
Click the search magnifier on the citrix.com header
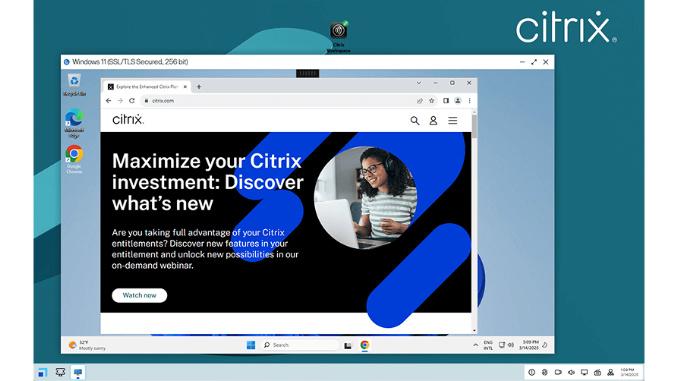click(415, 121)
